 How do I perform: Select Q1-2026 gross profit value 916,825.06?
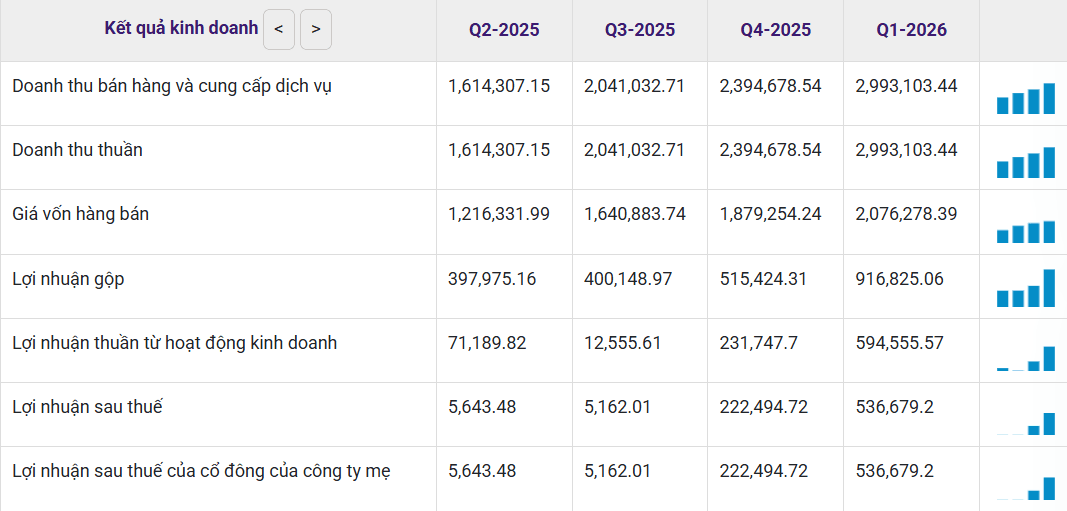click(x=900, y=279)
